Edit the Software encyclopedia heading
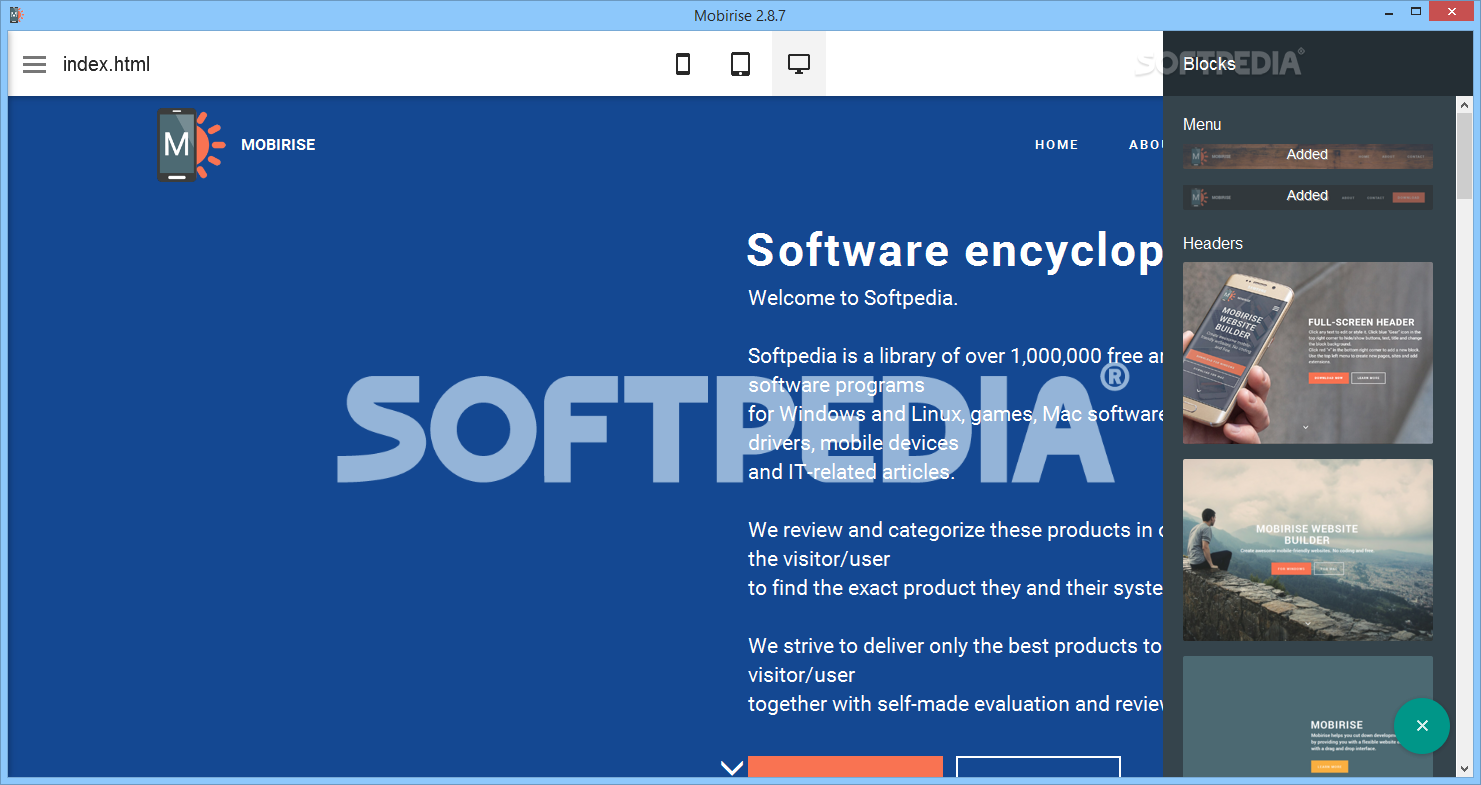1481x785 pixels. click(x=955, y=250)
